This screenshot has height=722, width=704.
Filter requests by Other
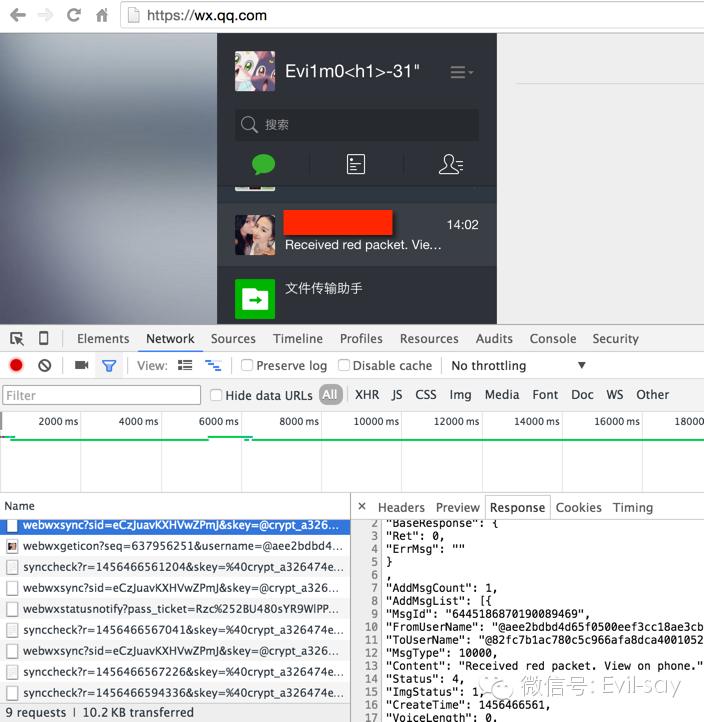[652, 395]
